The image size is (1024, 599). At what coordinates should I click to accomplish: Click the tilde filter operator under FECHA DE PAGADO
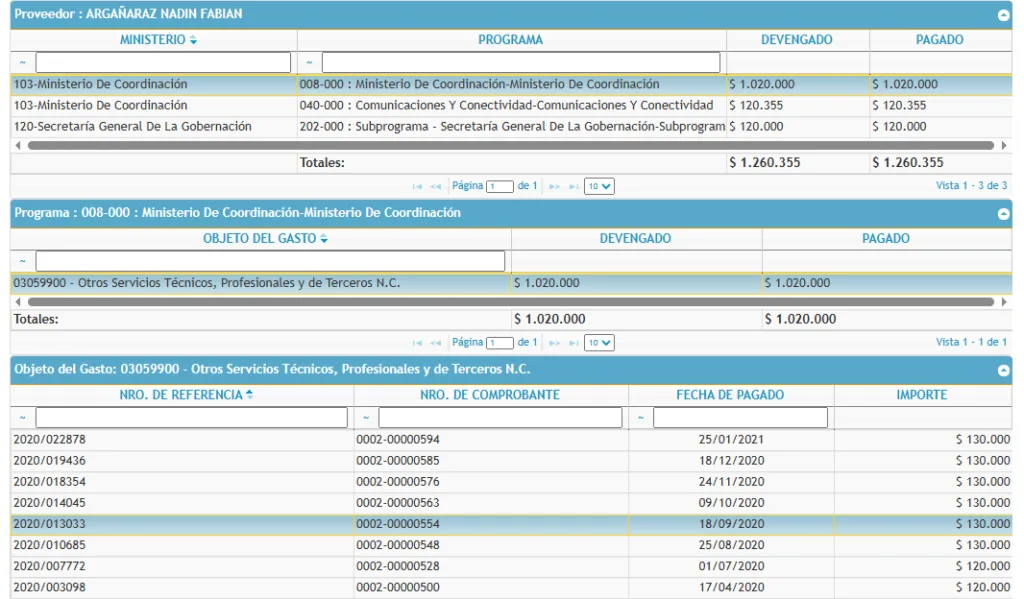click(642, 417)
